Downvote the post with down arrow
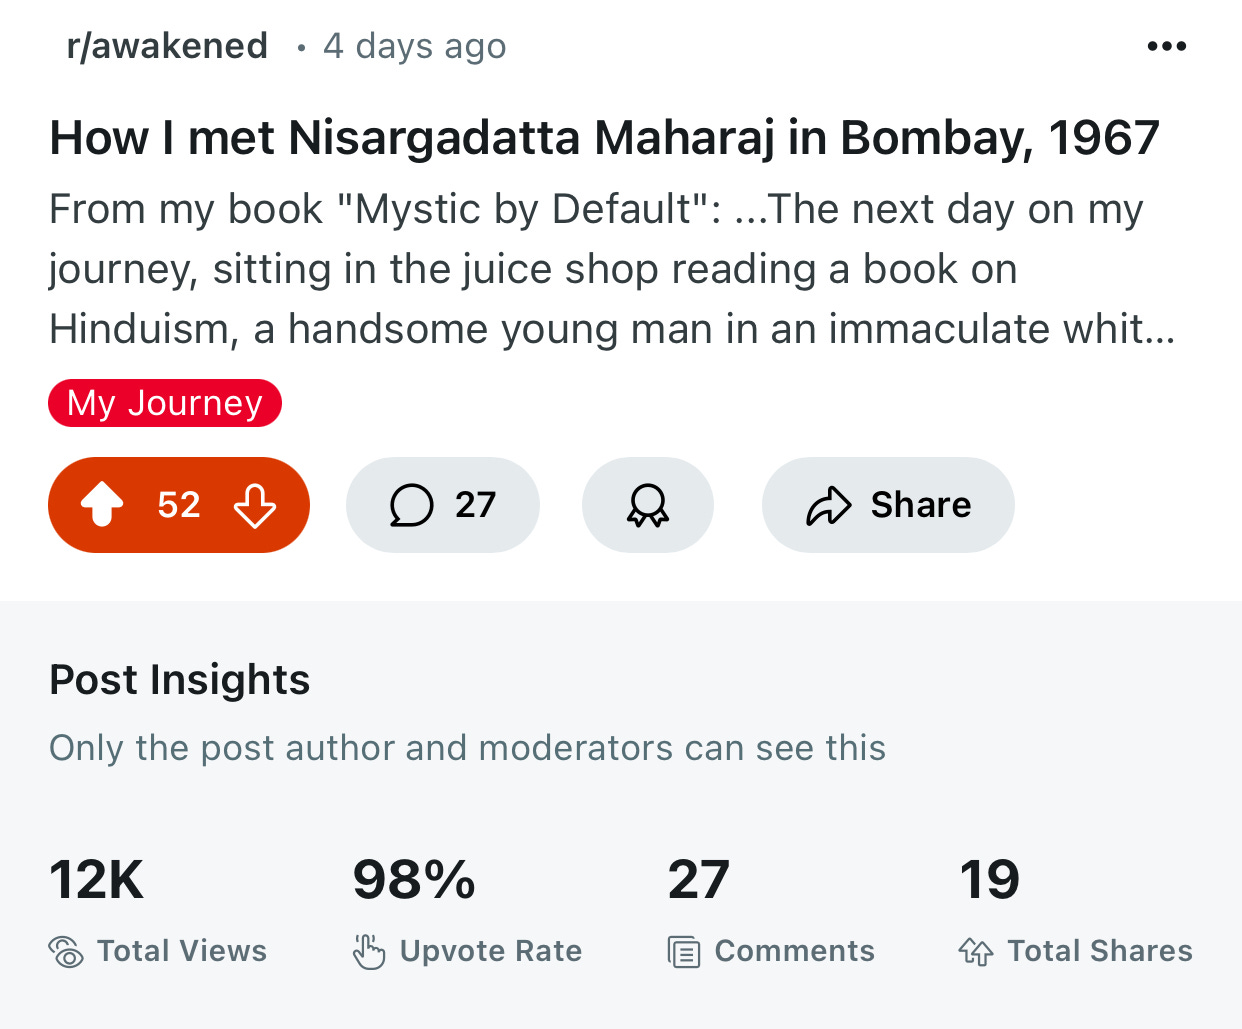The height and width of the screenshot is (1029, 1242). pos(255,505)
